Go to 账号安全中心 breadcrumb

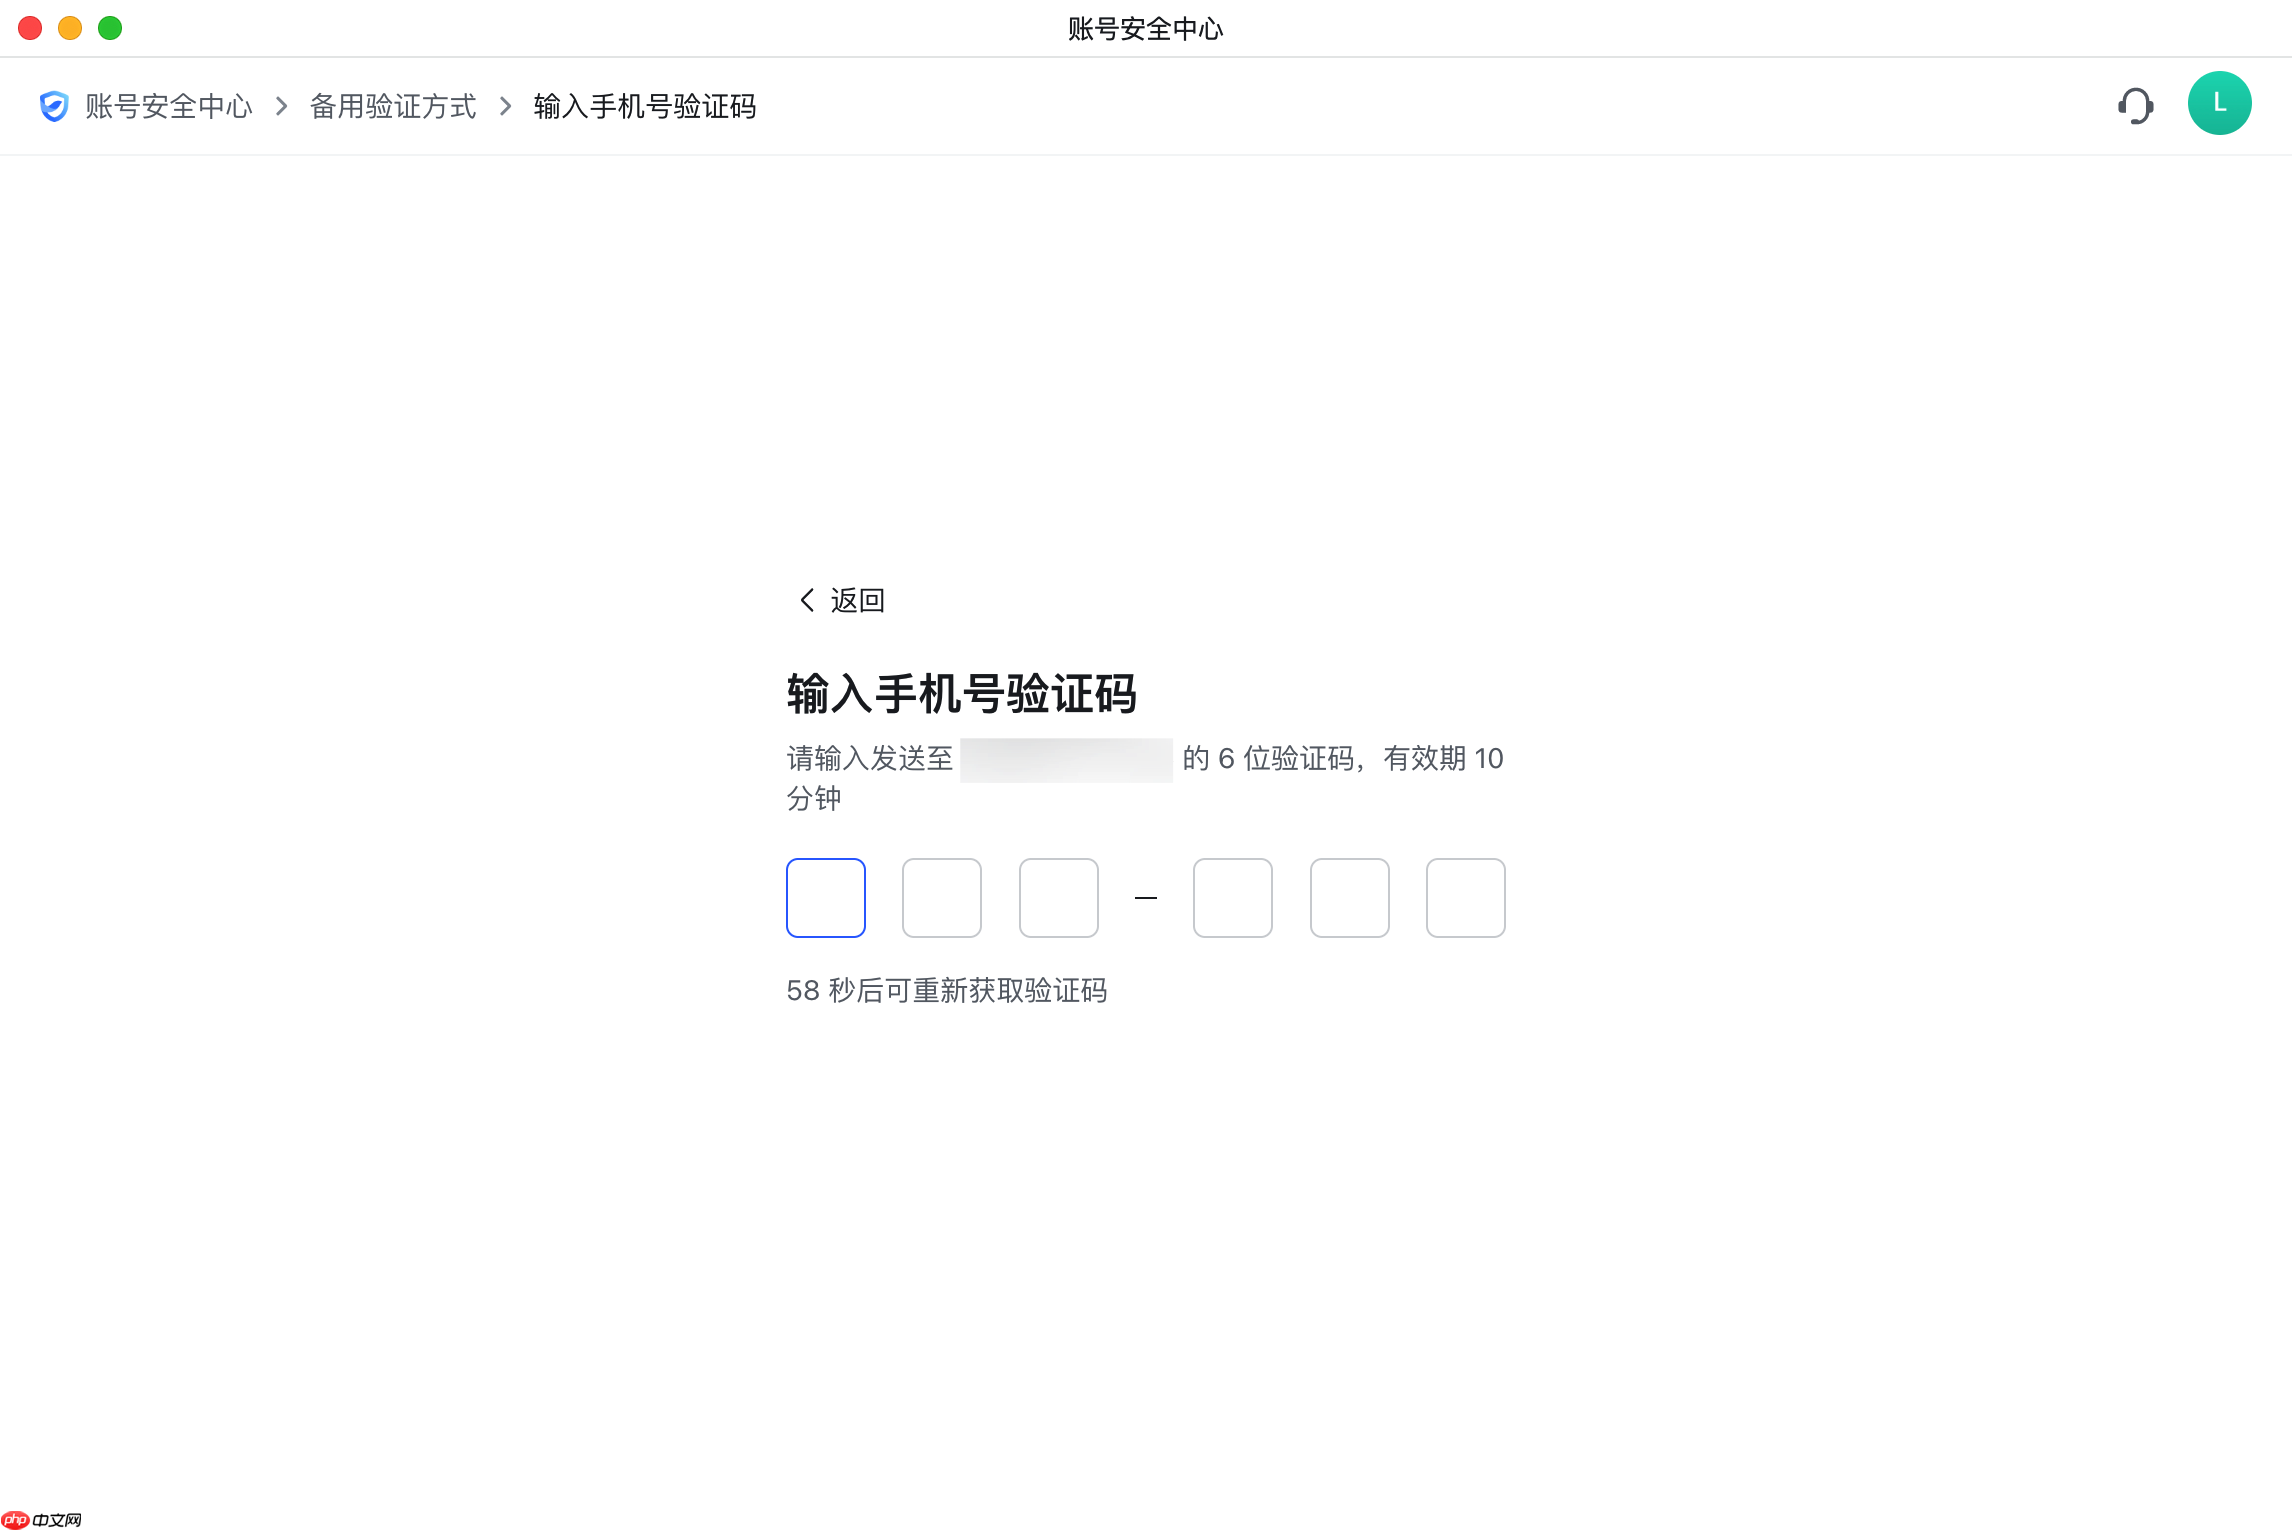point(169,106)
